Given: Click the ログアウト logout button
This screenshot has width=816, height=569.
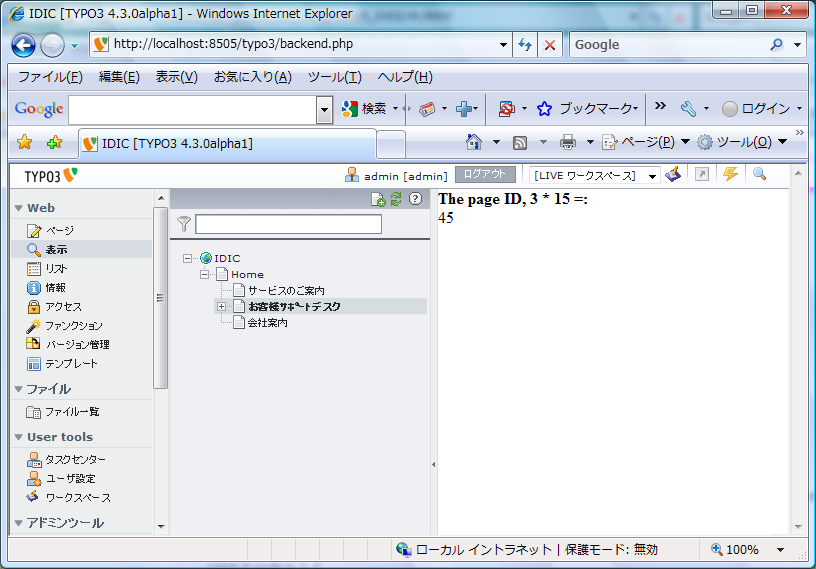Looking at the screenshot, I should [x=485, y=174].
